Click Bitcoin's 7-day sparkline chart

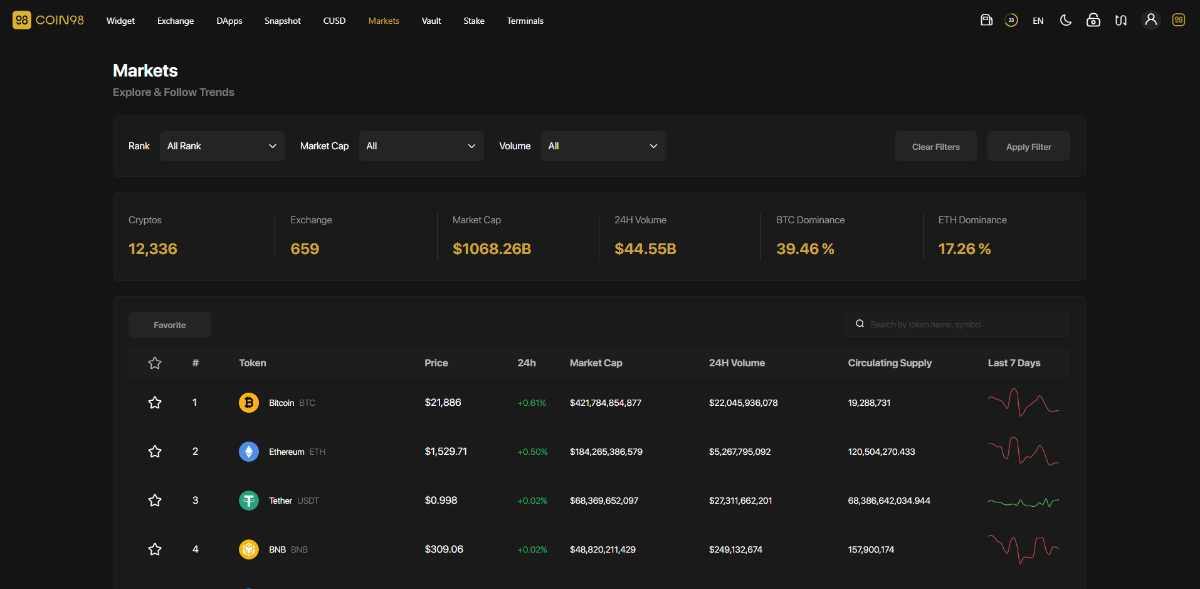1023,402
